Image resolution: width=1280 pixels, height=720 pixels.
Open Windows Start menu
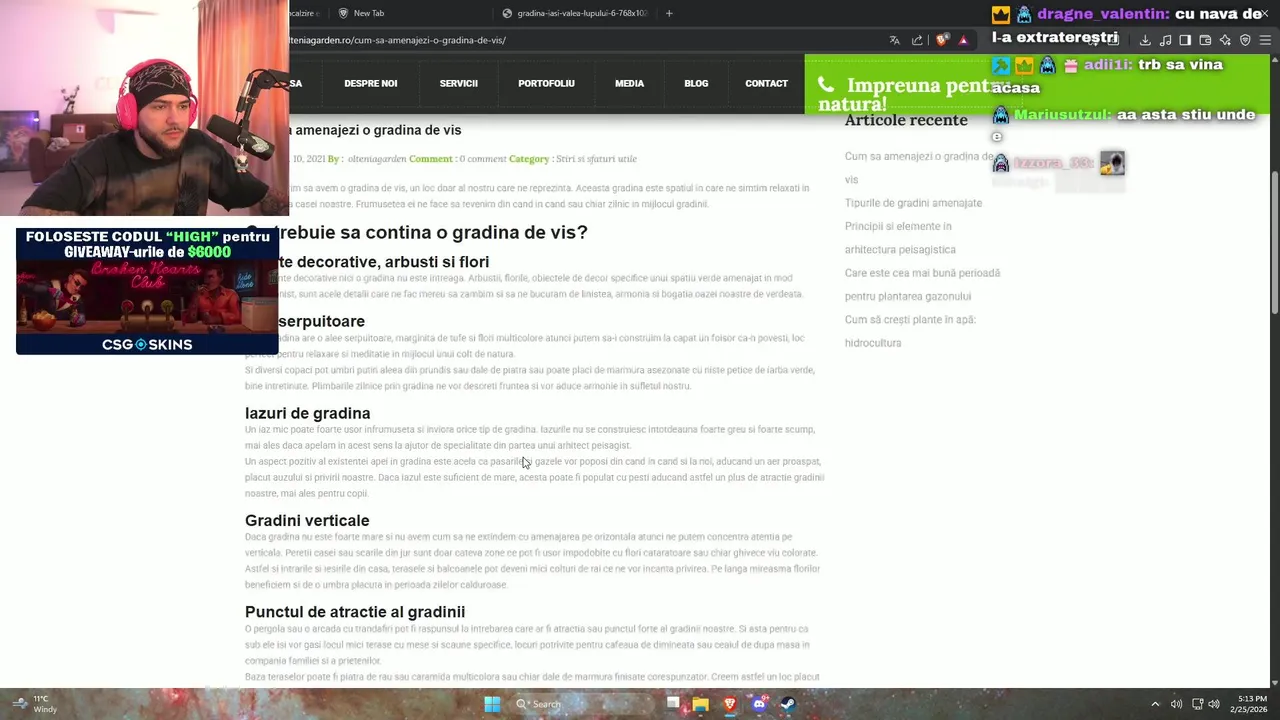[492, 704]
